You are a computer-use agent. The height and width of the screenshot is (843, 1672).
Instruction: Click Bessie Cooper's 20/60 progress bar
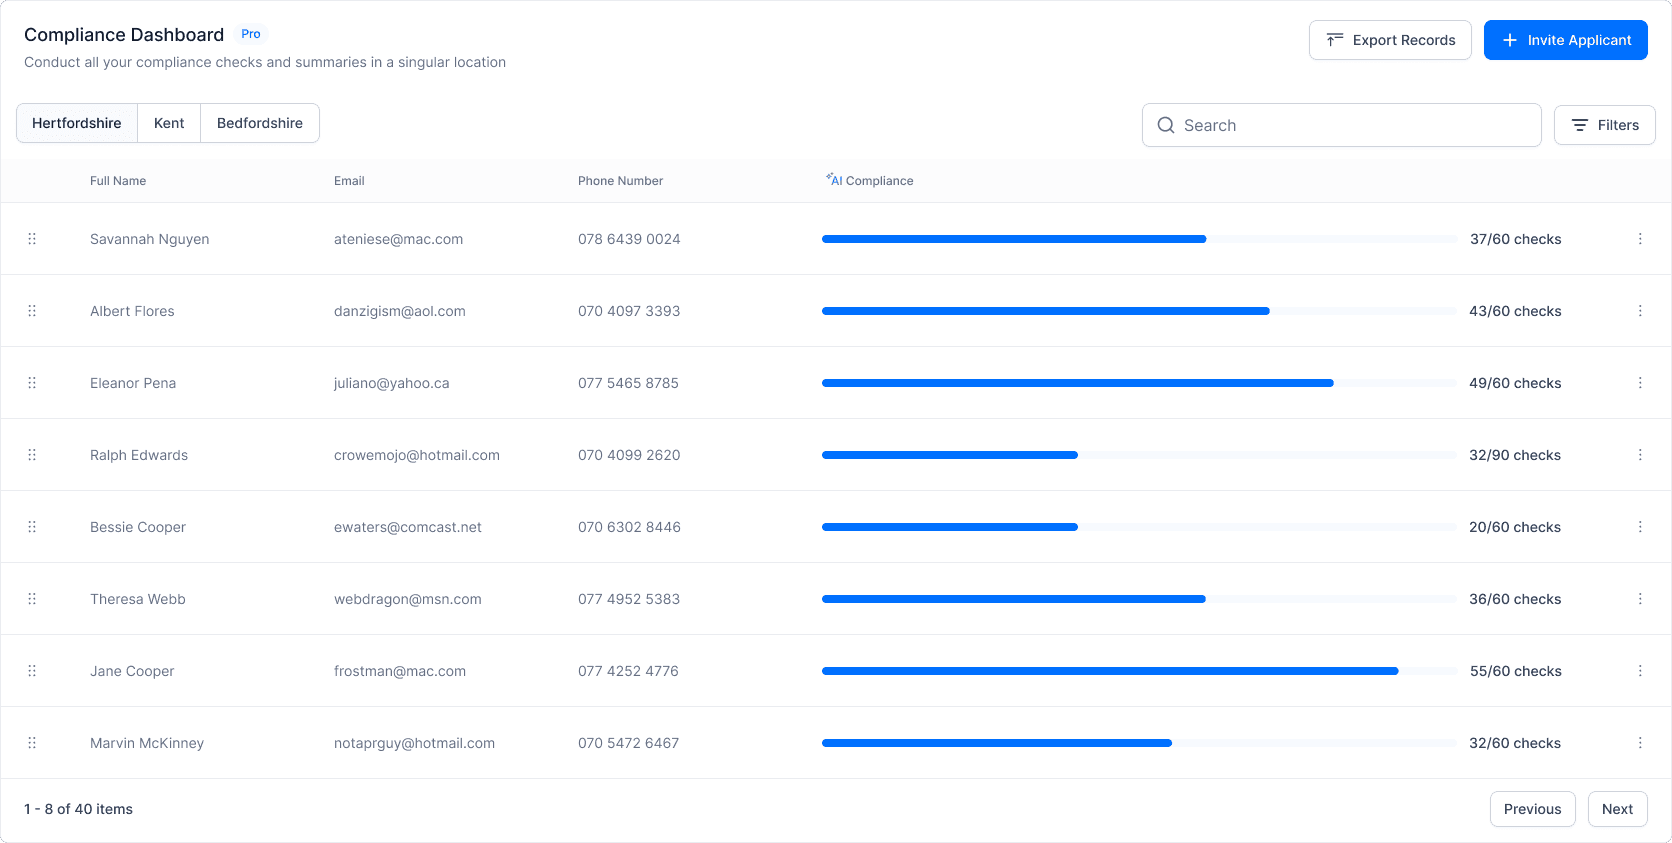pos(1139,527)
